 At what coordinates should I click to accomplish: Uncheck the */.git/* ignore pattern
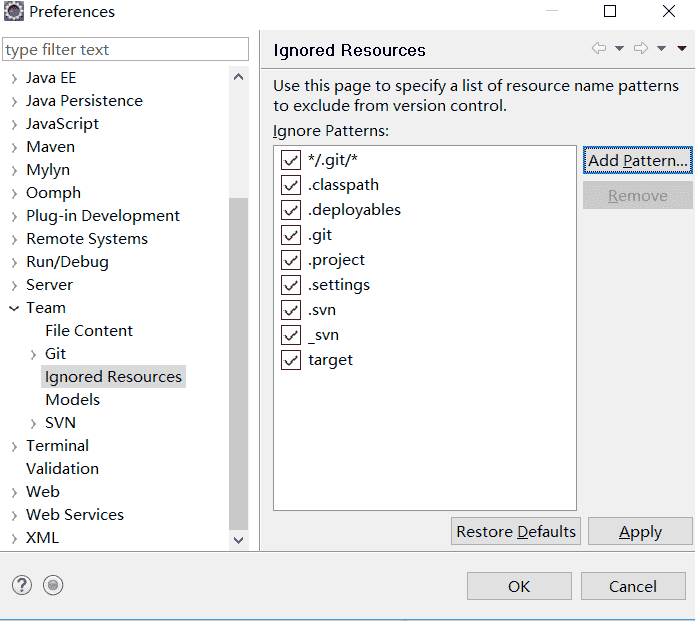291,160
